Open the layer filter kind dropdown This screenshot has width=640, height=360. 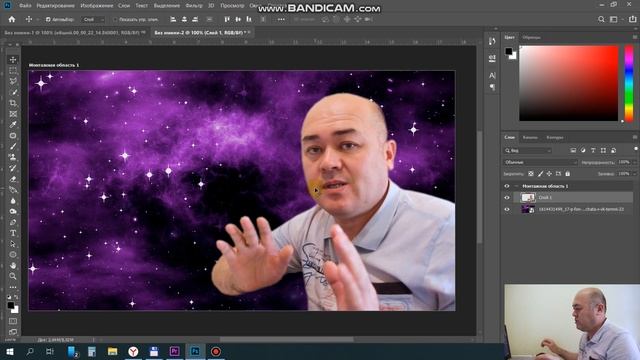point(528,151)
